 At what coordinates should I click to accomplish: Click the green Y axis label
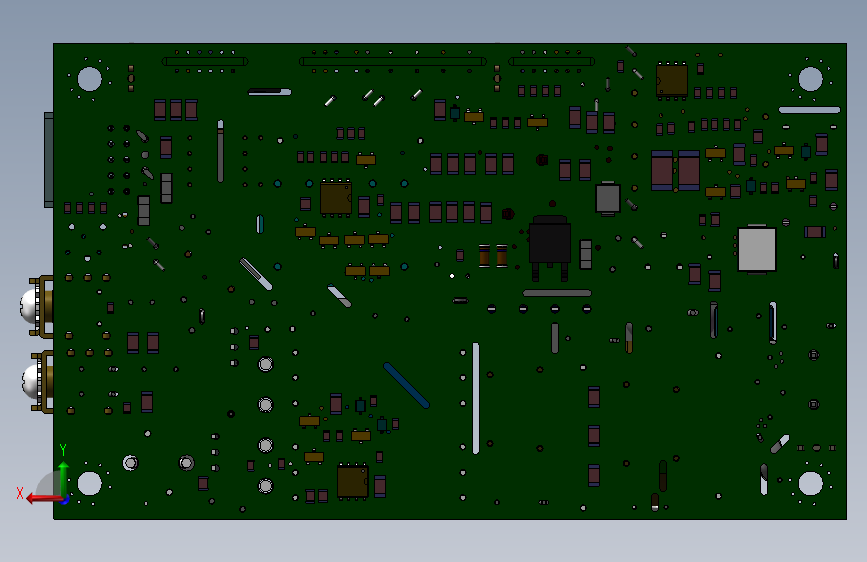tap(63, 449)
